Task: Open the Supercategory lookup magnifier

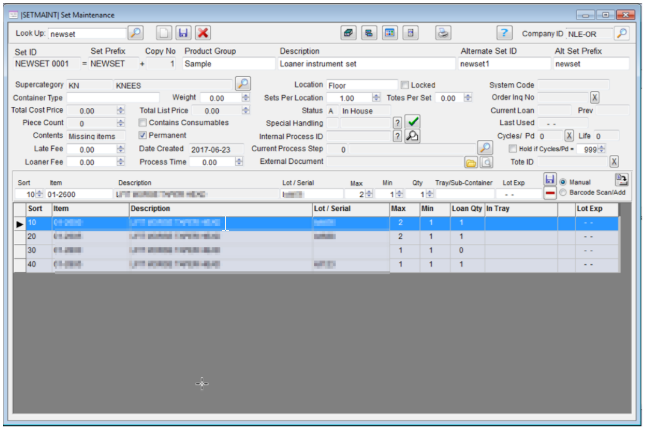Action: pos(242,85)
